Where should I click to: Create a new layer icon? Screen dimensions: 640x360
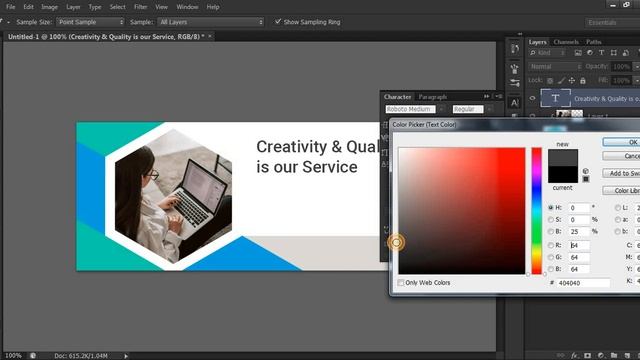(627, 356)
